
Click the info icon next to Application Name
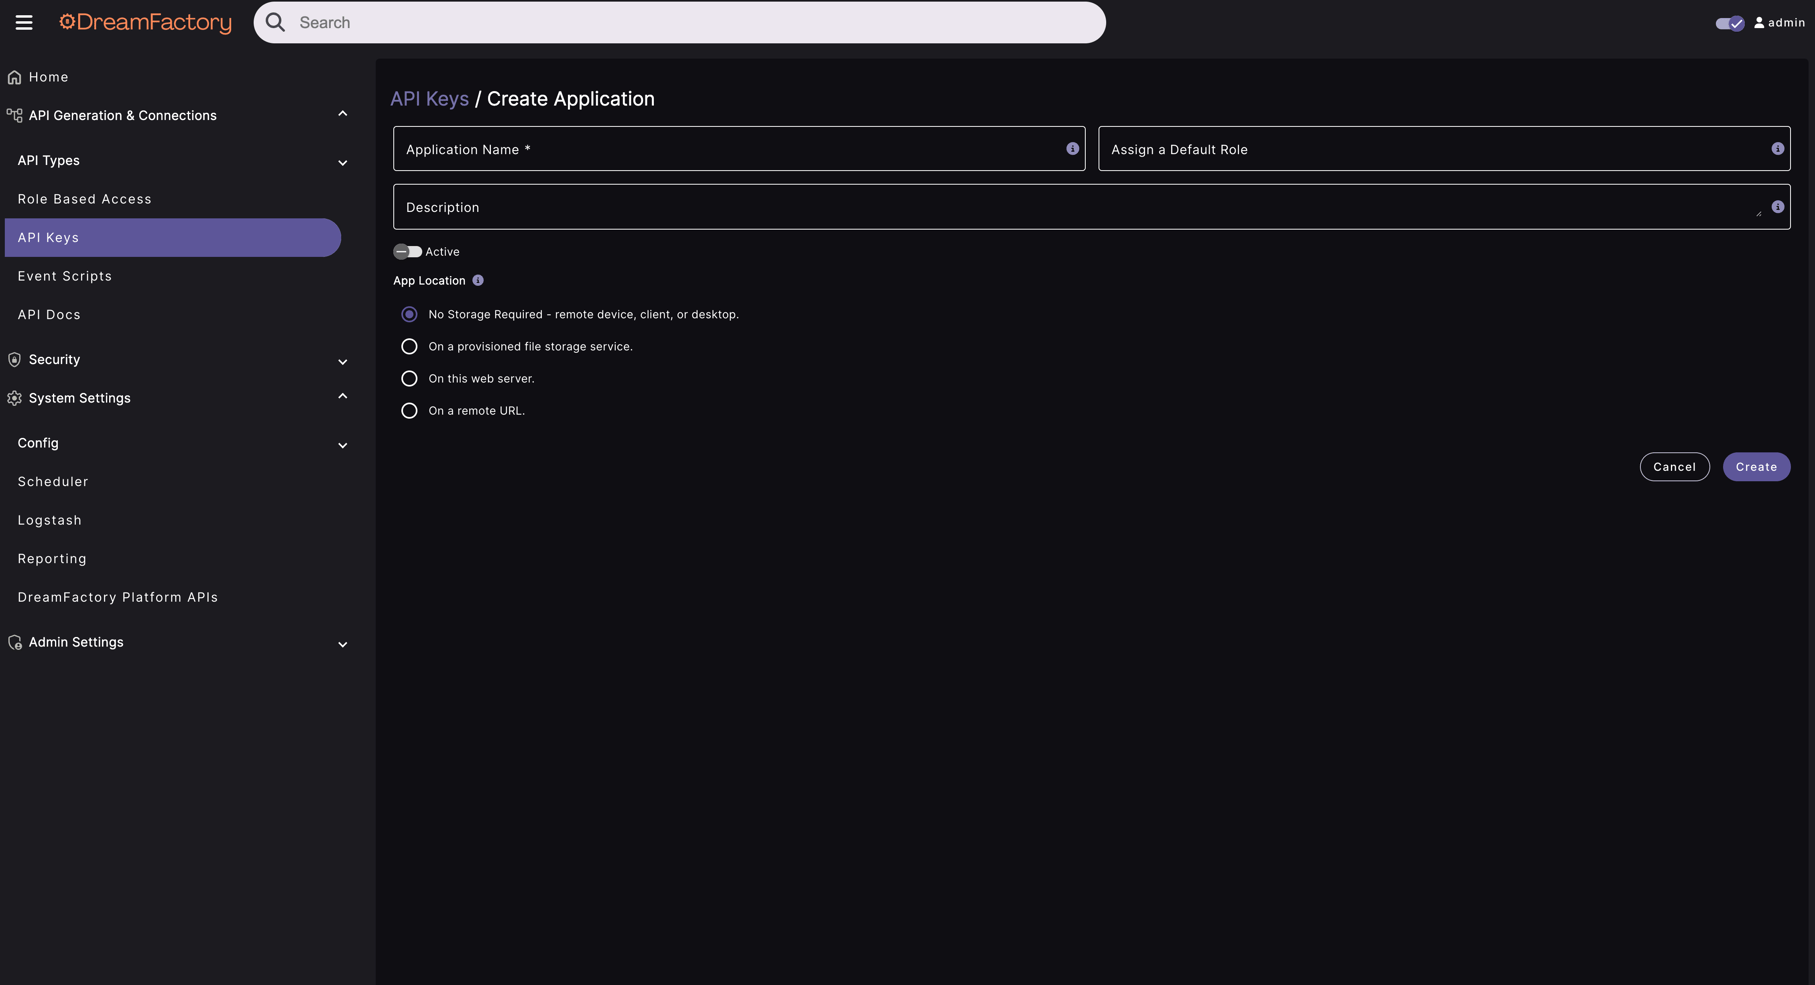pyautogui.click(x=1072, y=148)
